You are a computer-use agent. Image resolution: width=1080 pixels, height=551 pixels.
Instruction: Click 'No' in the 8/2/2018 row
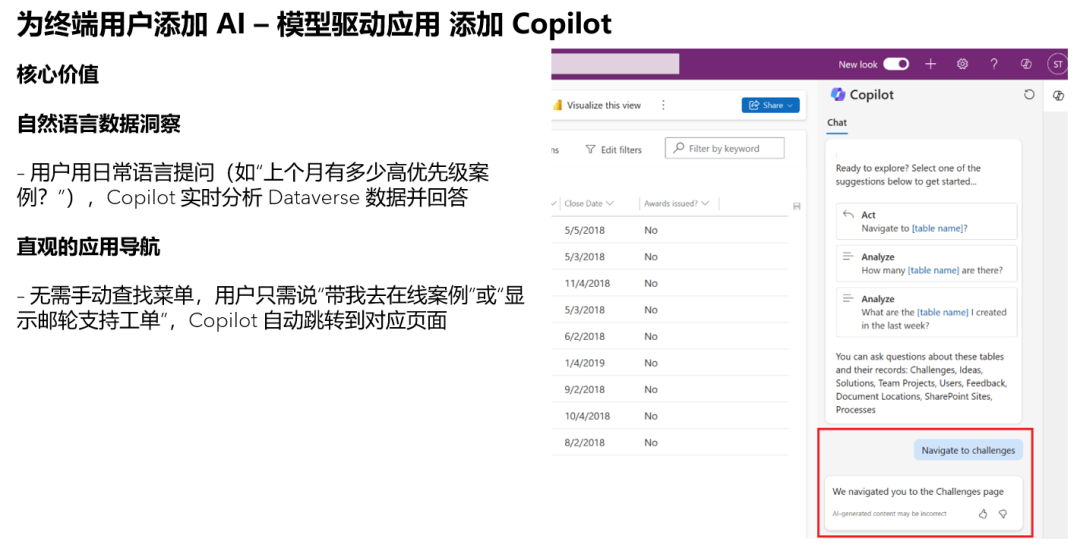[x=651, y=443]
